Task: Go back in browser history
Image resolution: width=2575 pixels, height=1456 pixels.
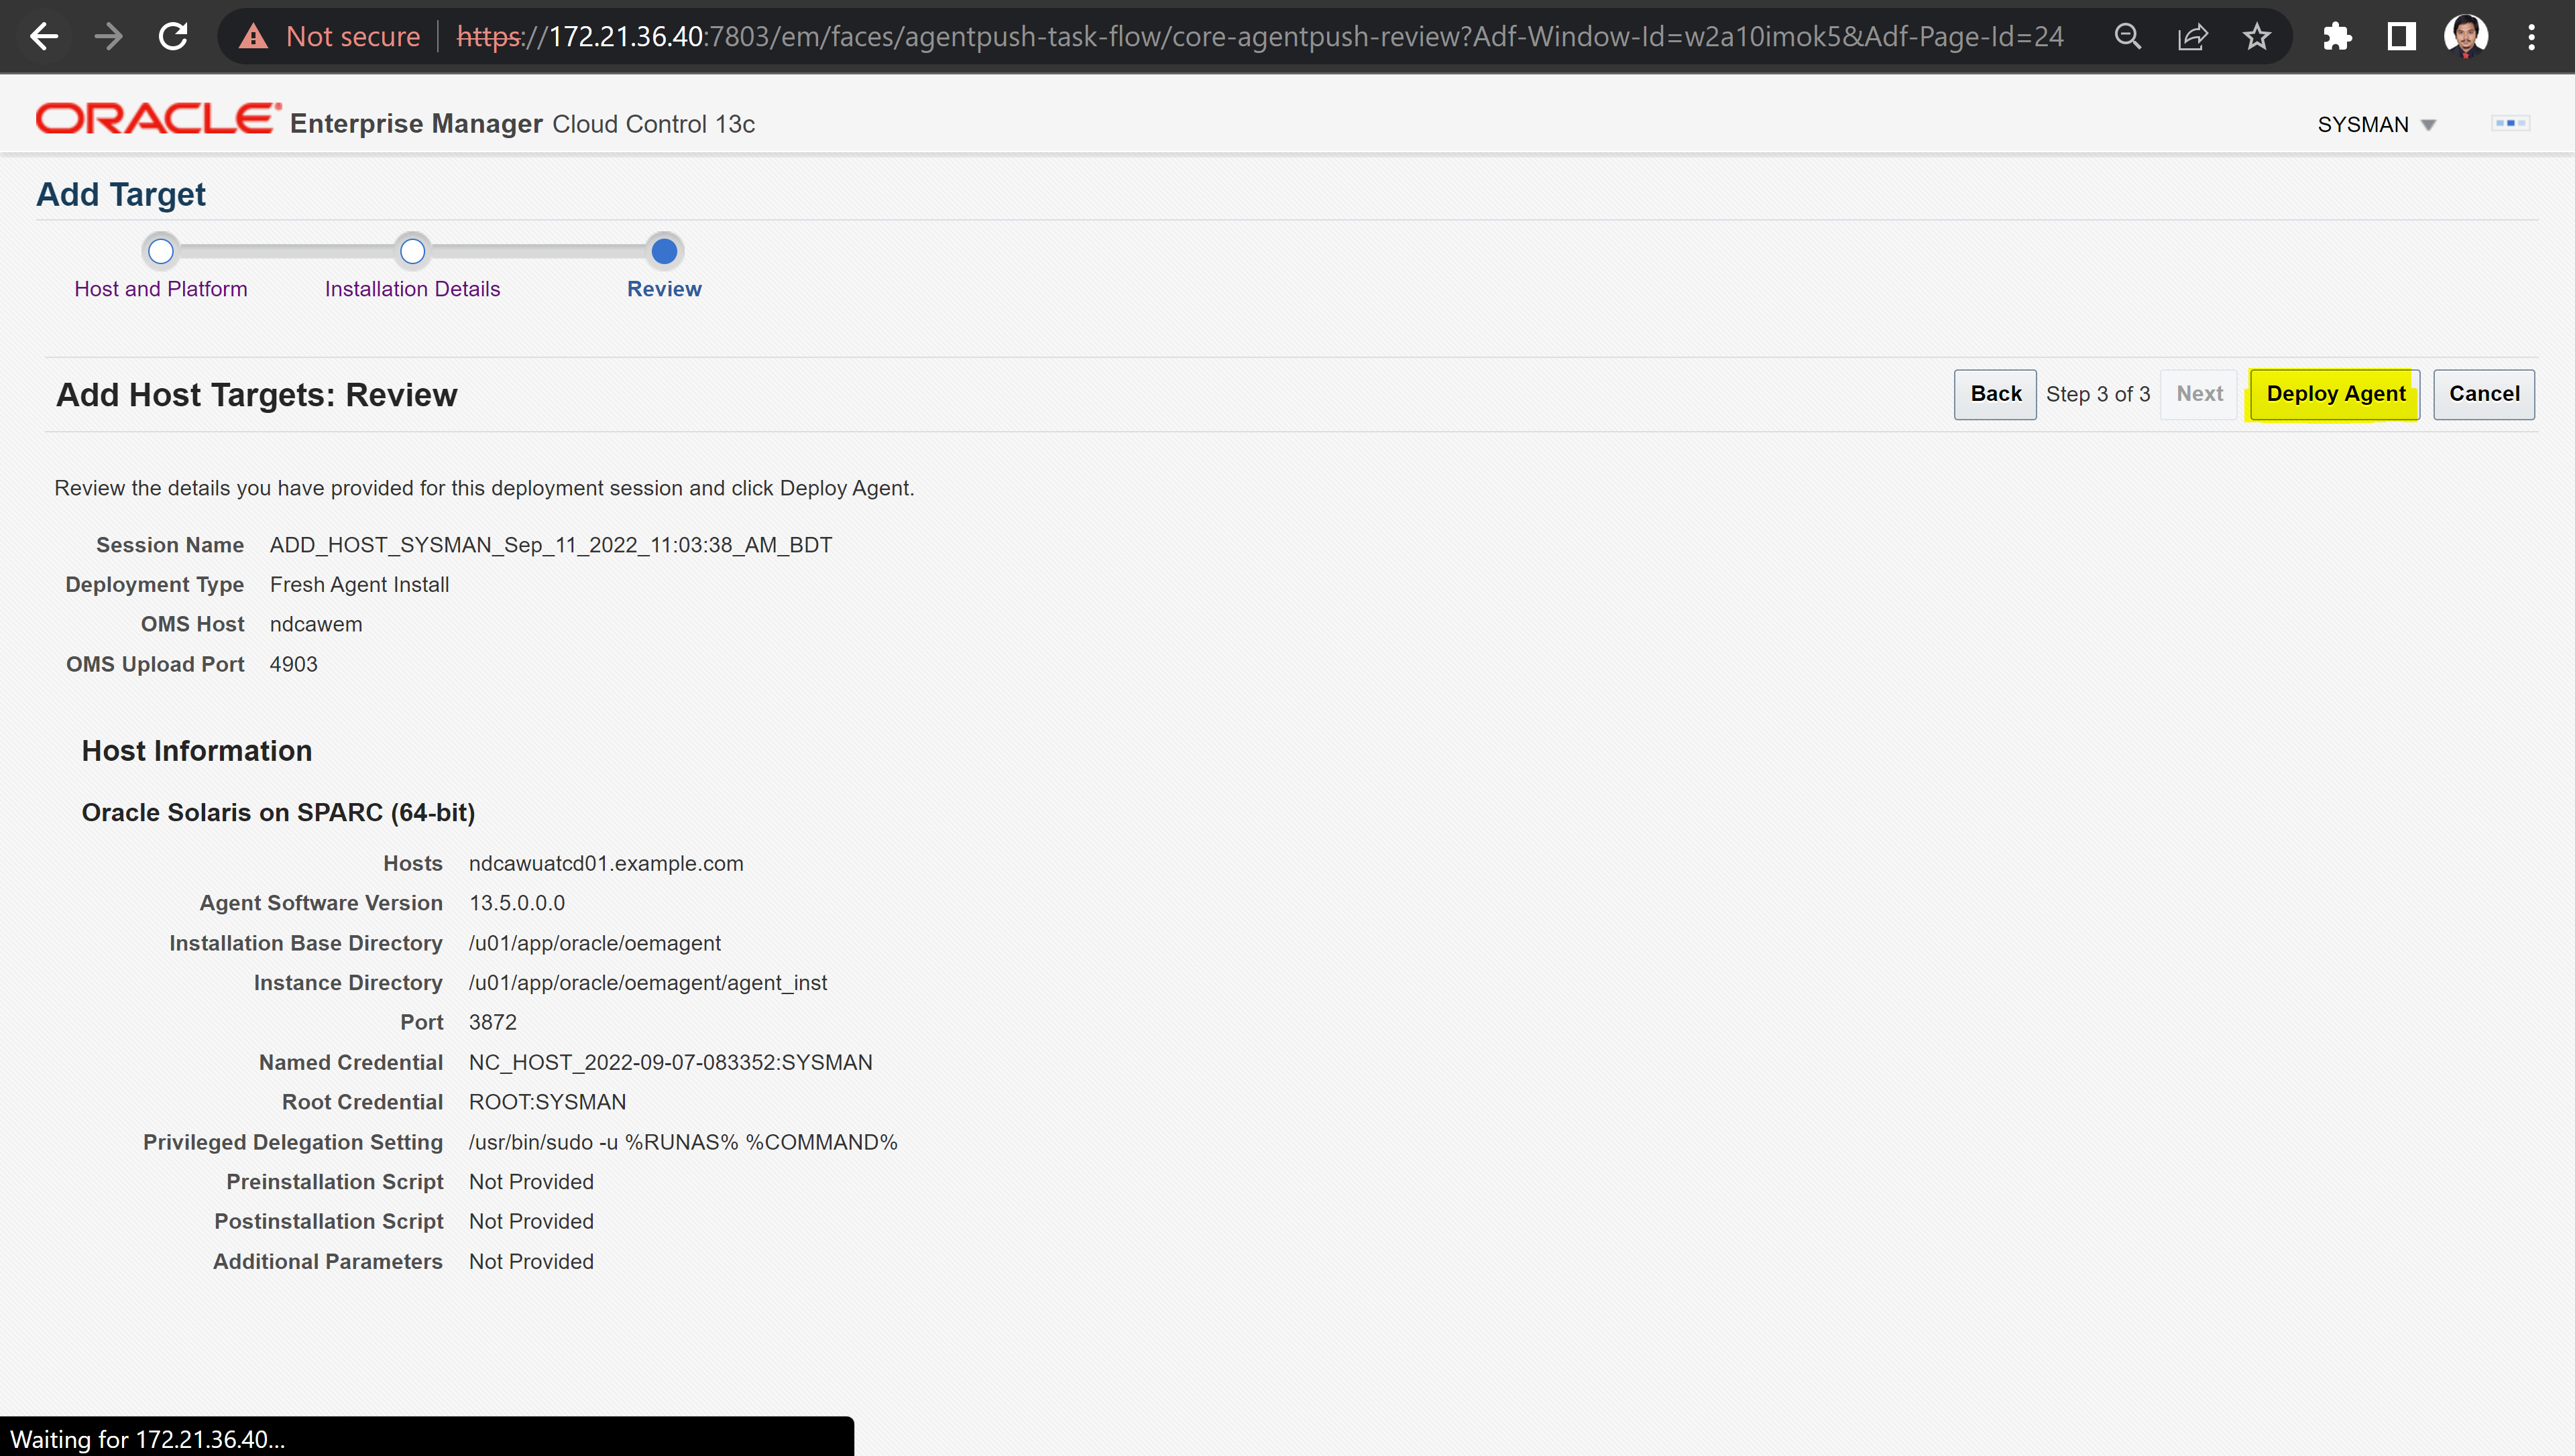Action: point(44,37)
